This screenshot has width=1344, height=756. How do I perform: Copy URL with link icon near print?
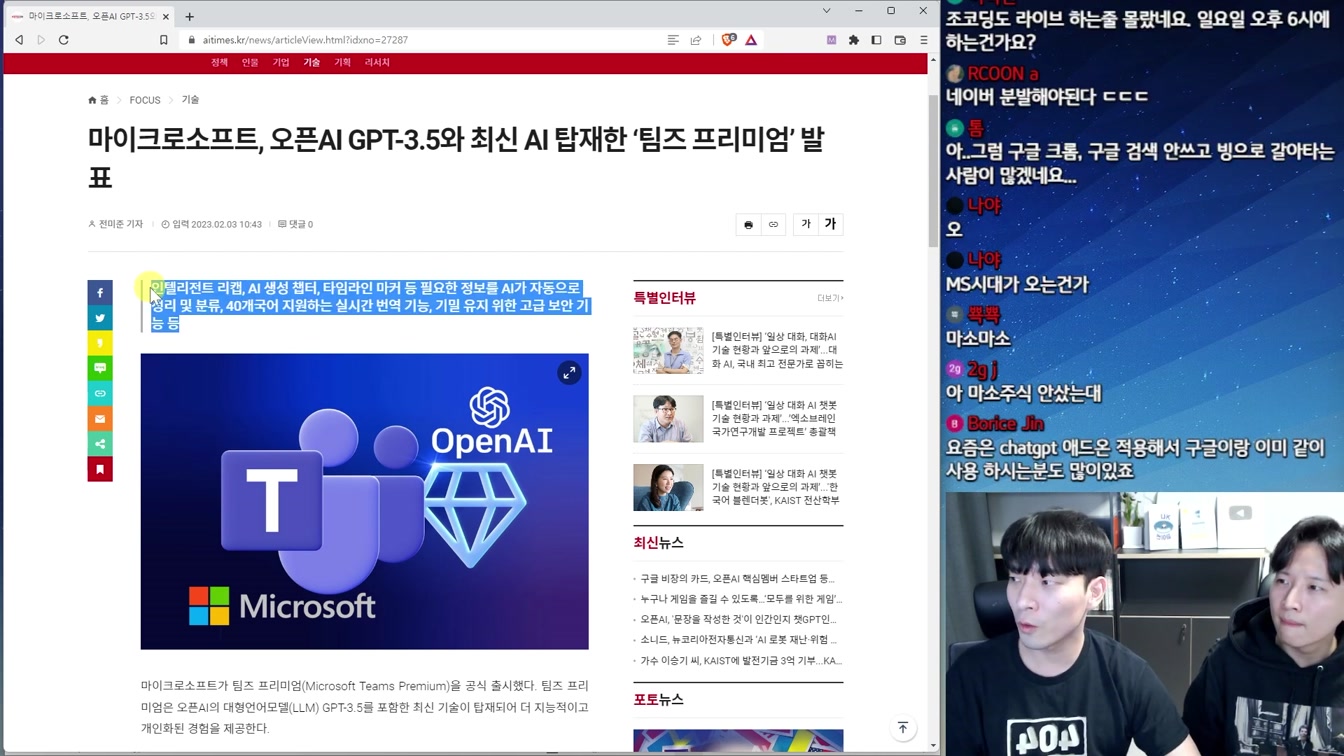[x=773, y=225]
